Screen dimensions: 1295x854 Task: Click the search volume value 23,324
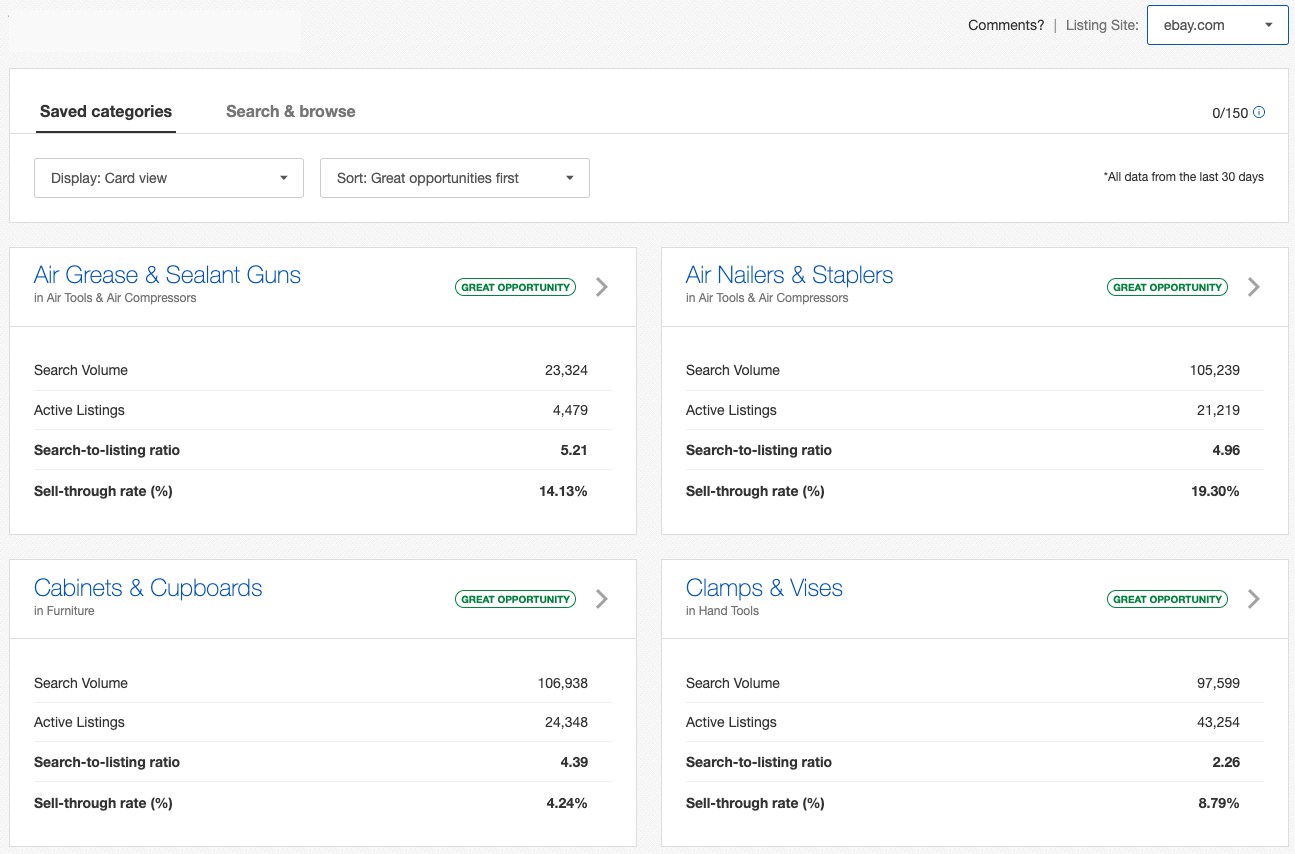tap(566, 370)
